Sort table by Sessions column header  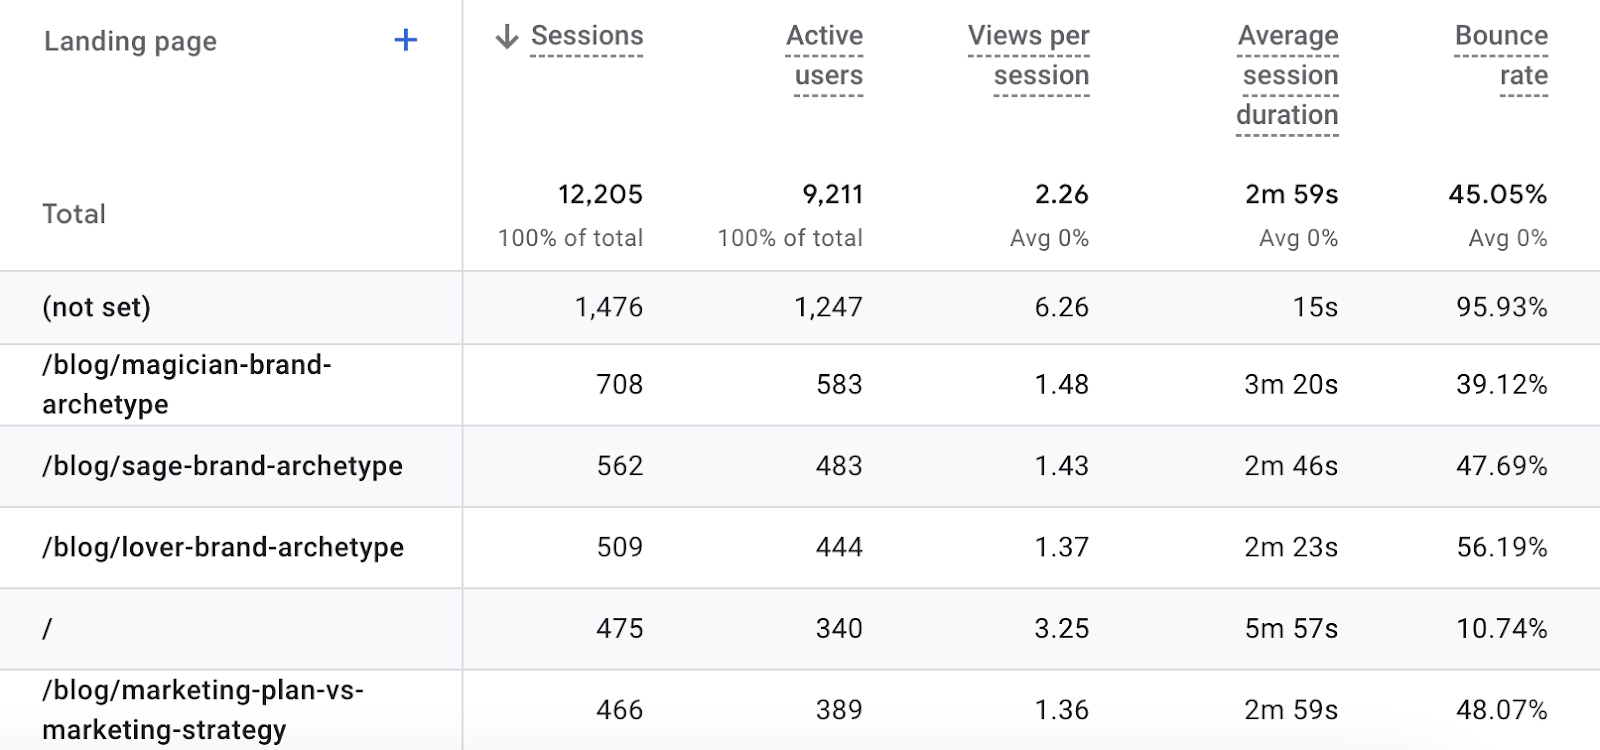tap(586, 36)
